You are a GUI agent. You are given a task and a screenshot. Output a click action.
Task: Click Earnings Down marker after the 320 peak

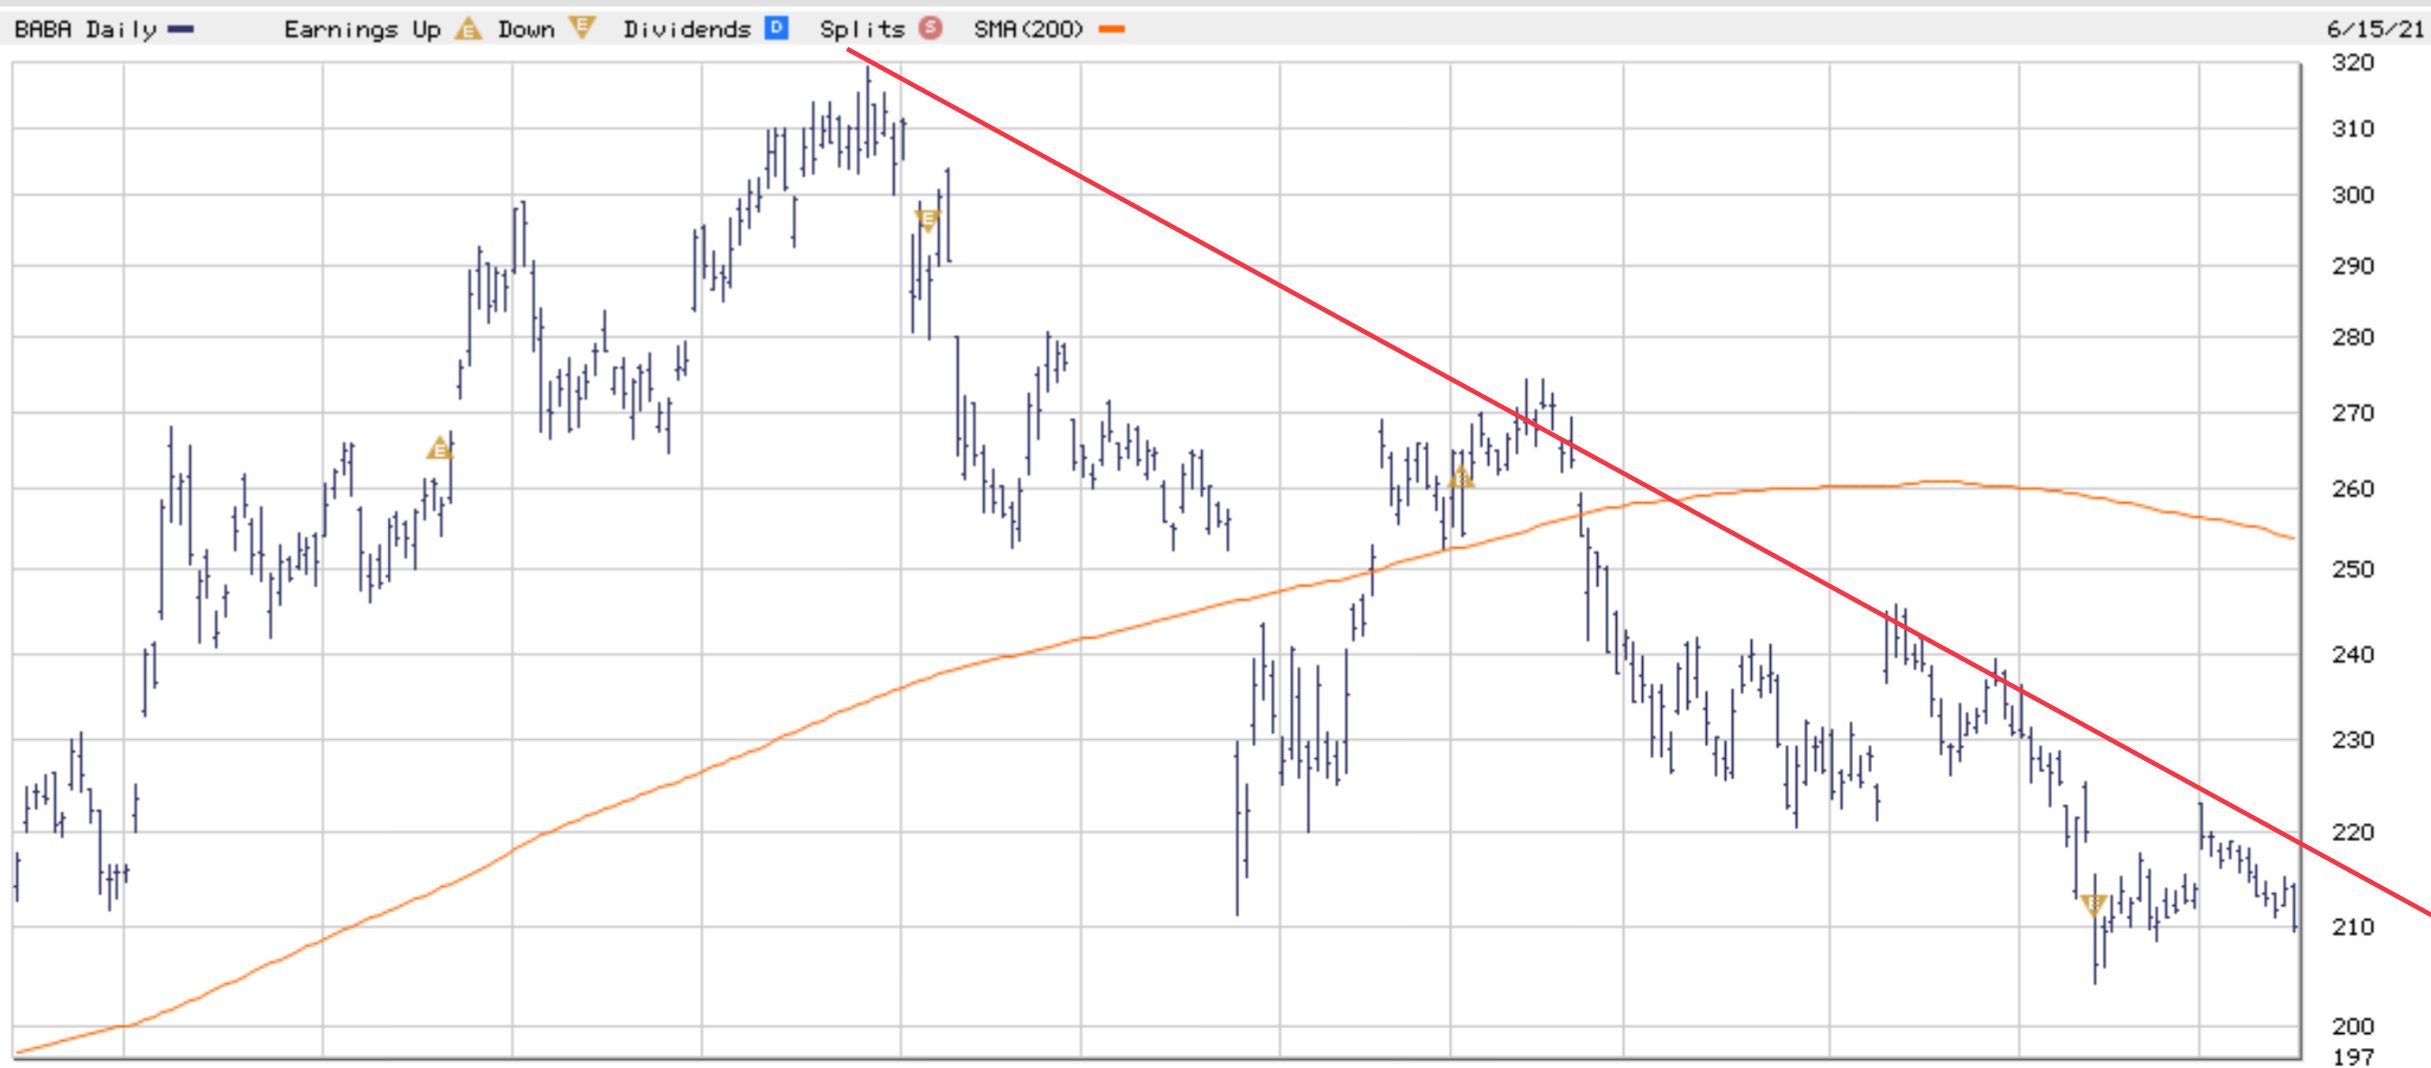[x=927, y=220]
